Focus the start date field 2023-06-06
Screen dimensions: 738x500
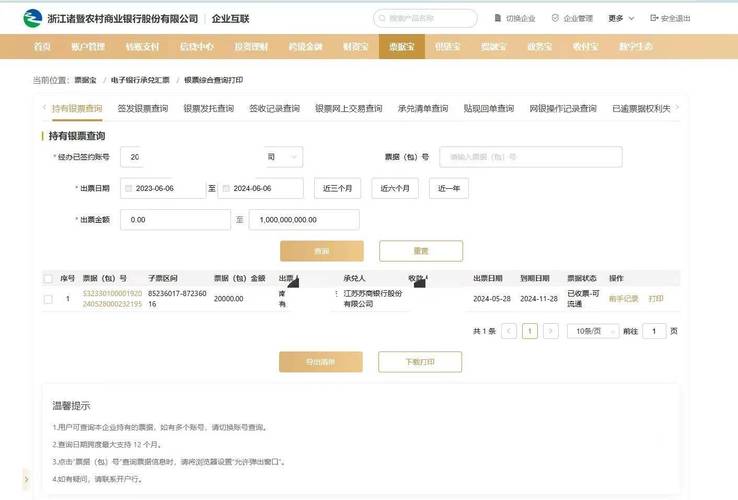(x=163, y=188)
